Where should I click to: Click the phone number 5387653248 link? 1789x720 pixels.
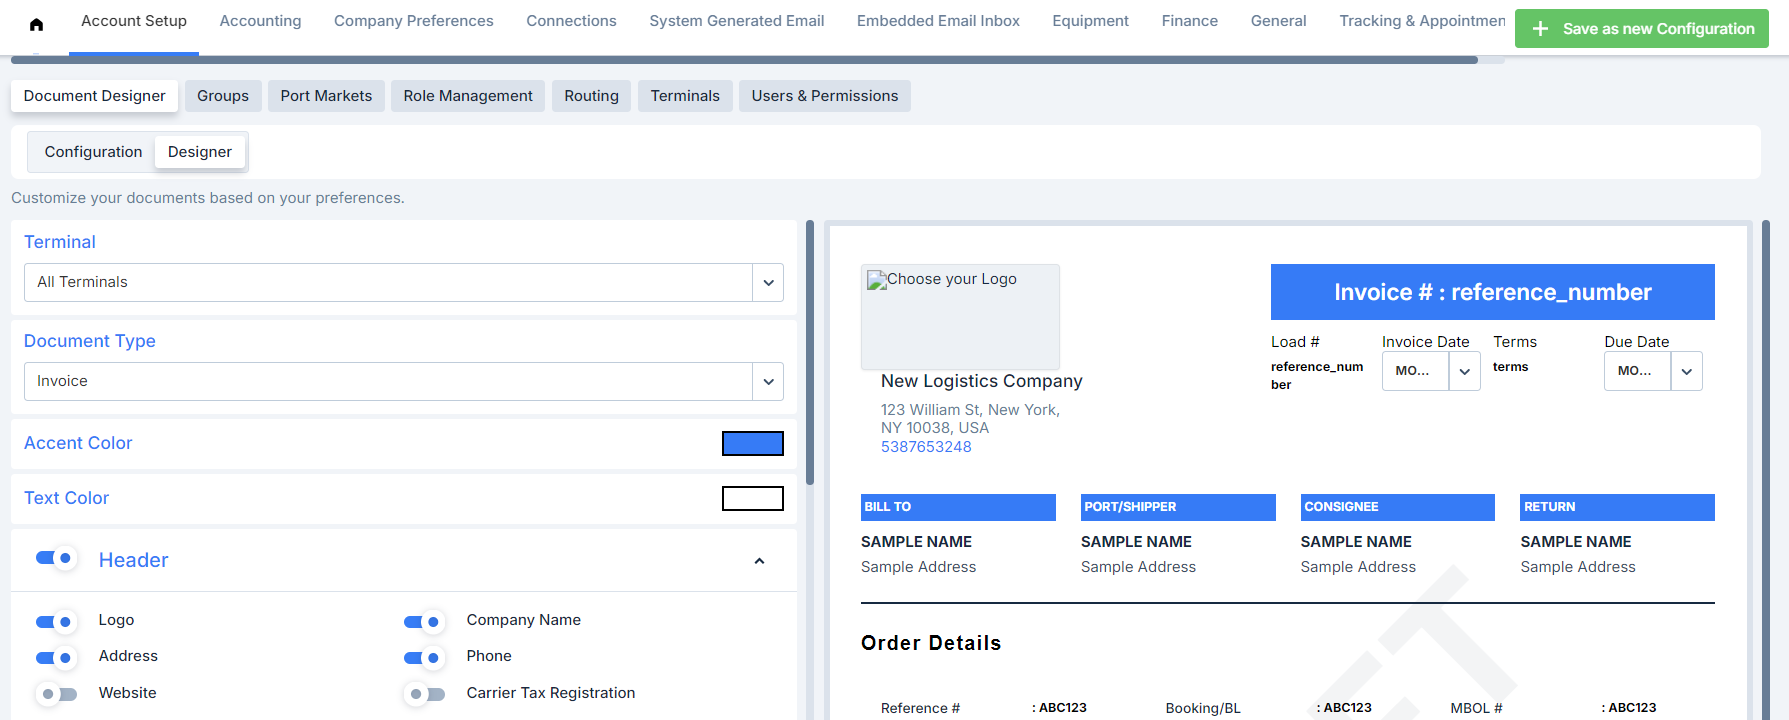pos(926,447)
